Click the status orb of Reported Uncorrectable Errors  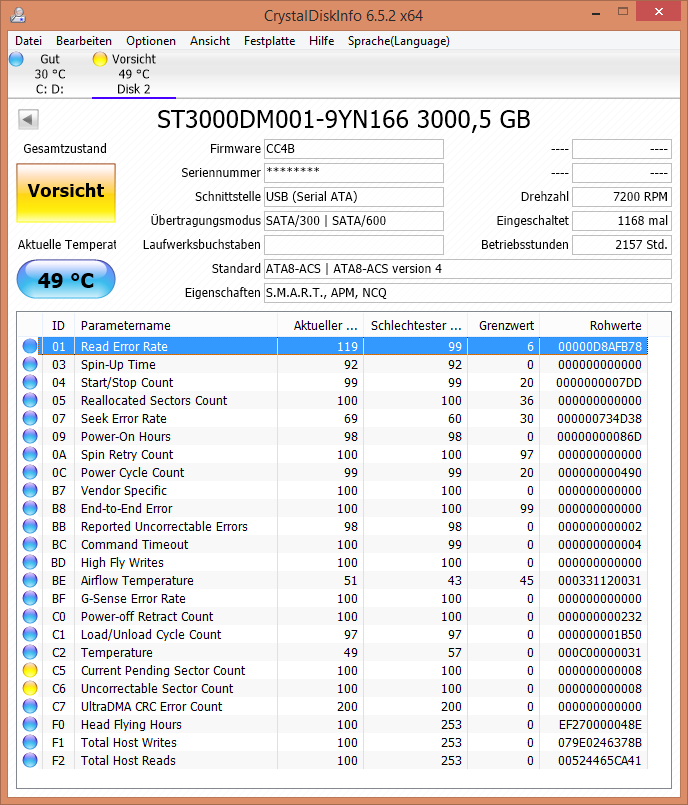tap(30, 526)
